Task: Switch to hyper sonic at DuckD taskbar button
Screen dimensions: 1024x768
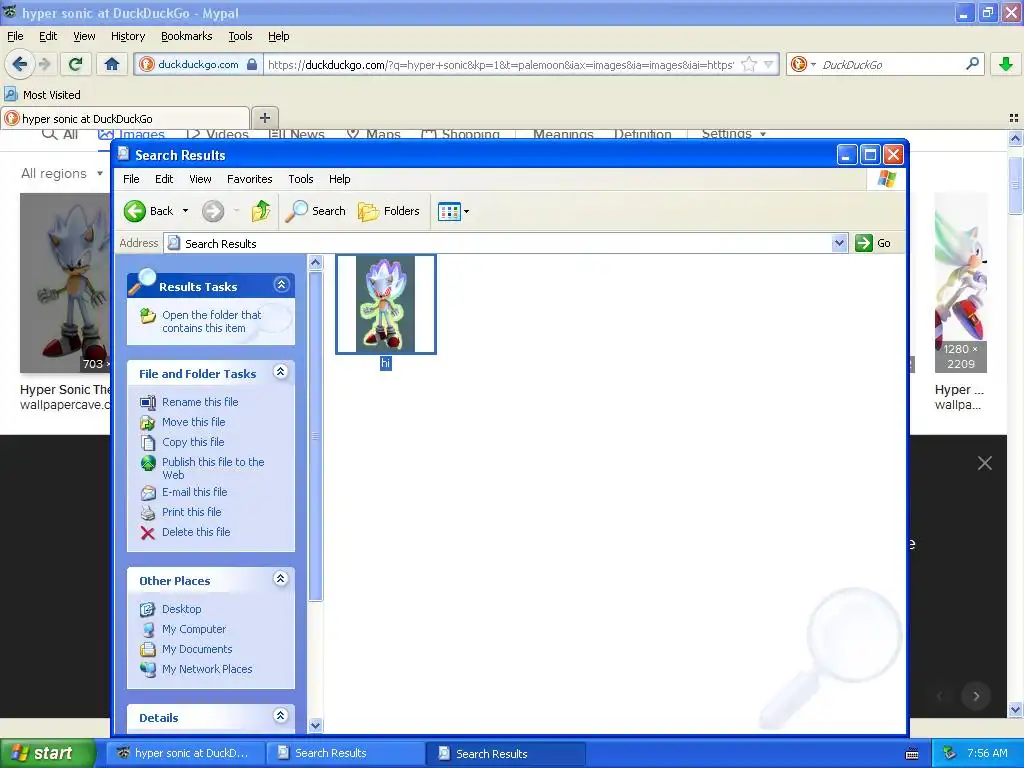Action: [x=185, y=753]
